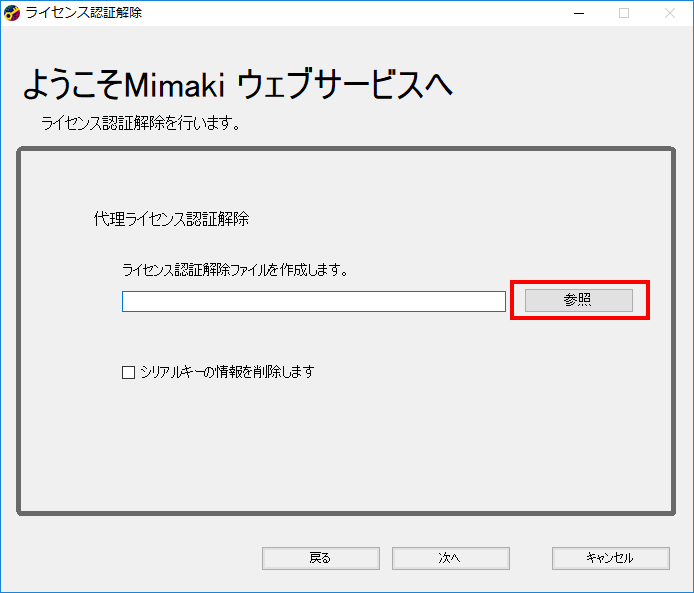Close the ライセンス認証解除 window

670,13
